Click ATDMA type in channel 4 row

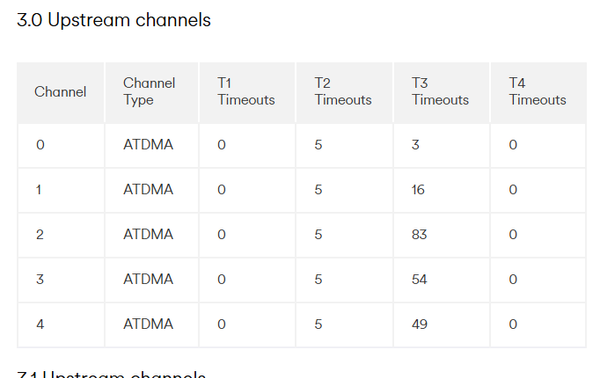click(148, 324)
